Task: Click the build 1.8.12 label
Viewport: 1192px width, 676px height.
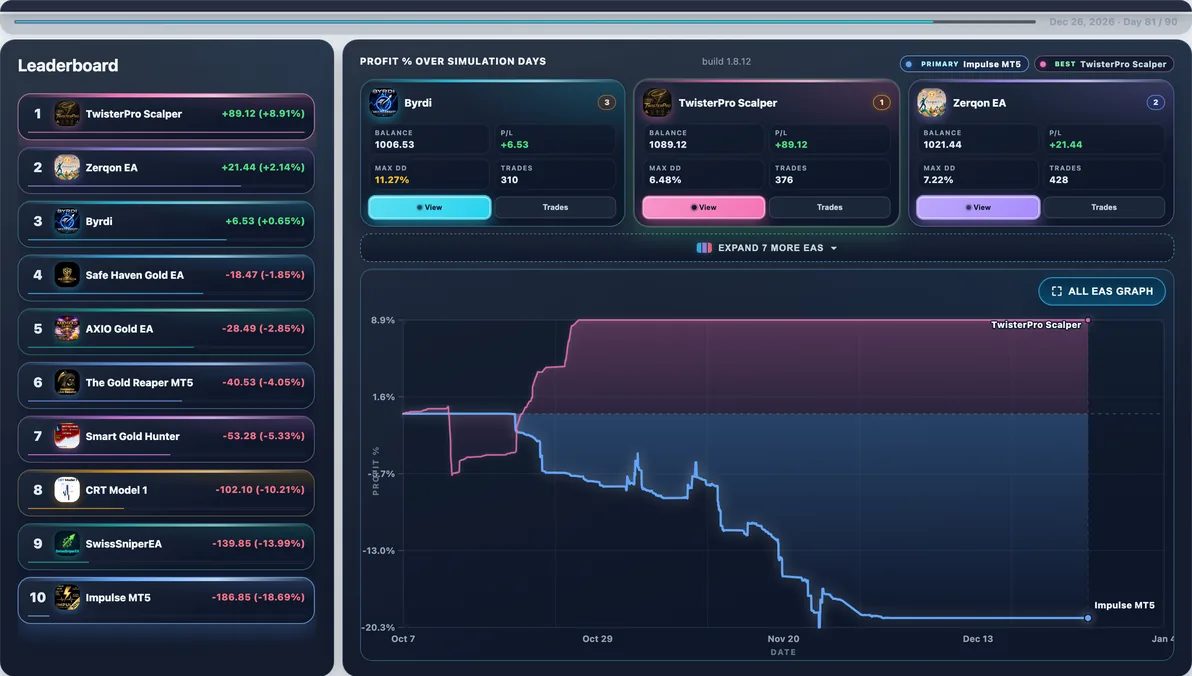Action: [726, 62]
